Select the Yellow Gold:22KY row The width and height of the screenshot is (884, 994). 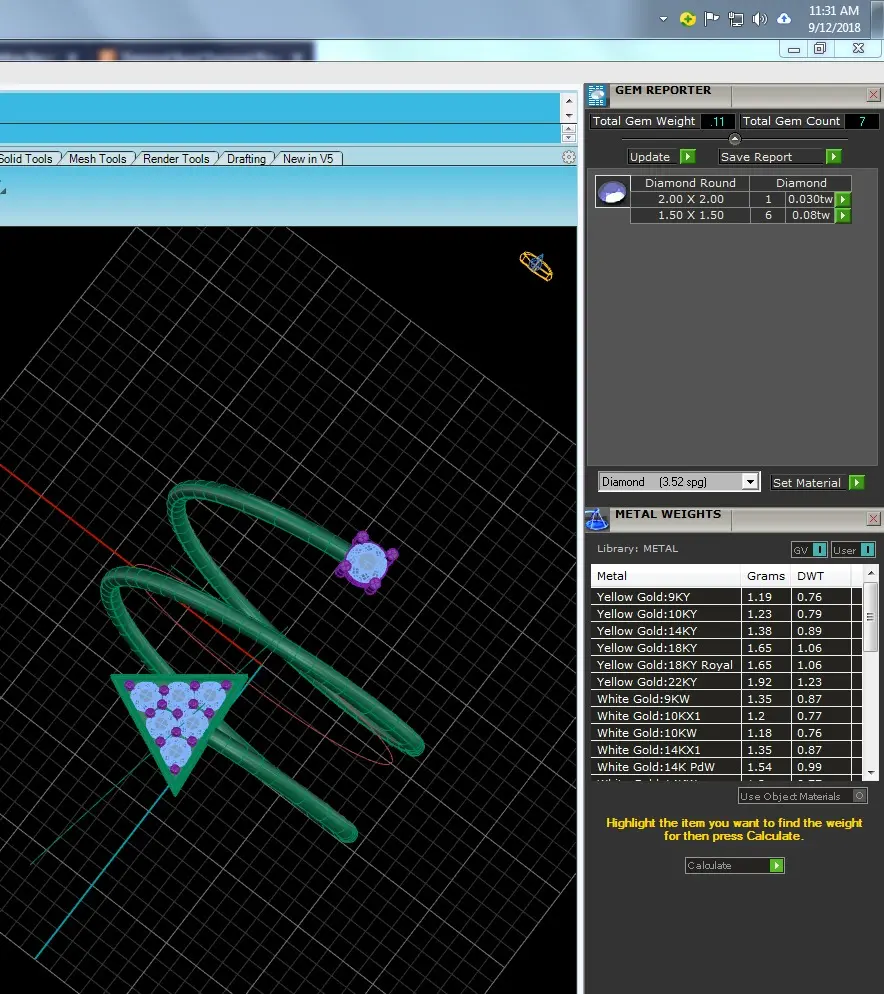(x=726, y=681)
